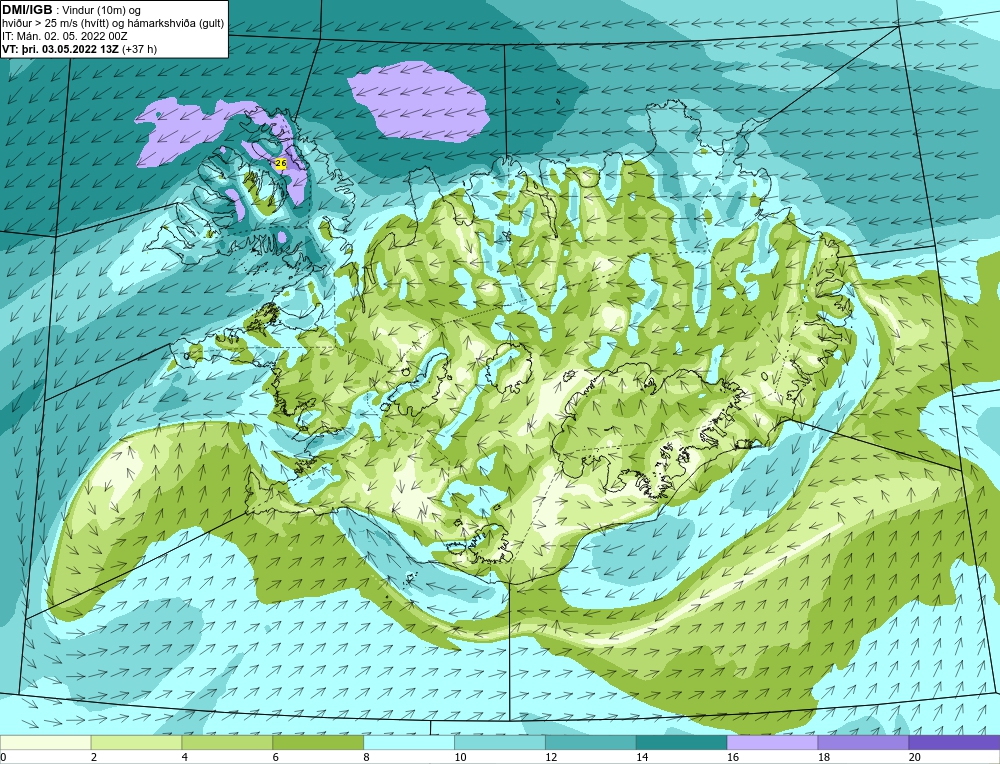Click the legend value 20 label
Image resolution: width=1000 pixels, height=764 pixels.
click(x=914, y=757)
